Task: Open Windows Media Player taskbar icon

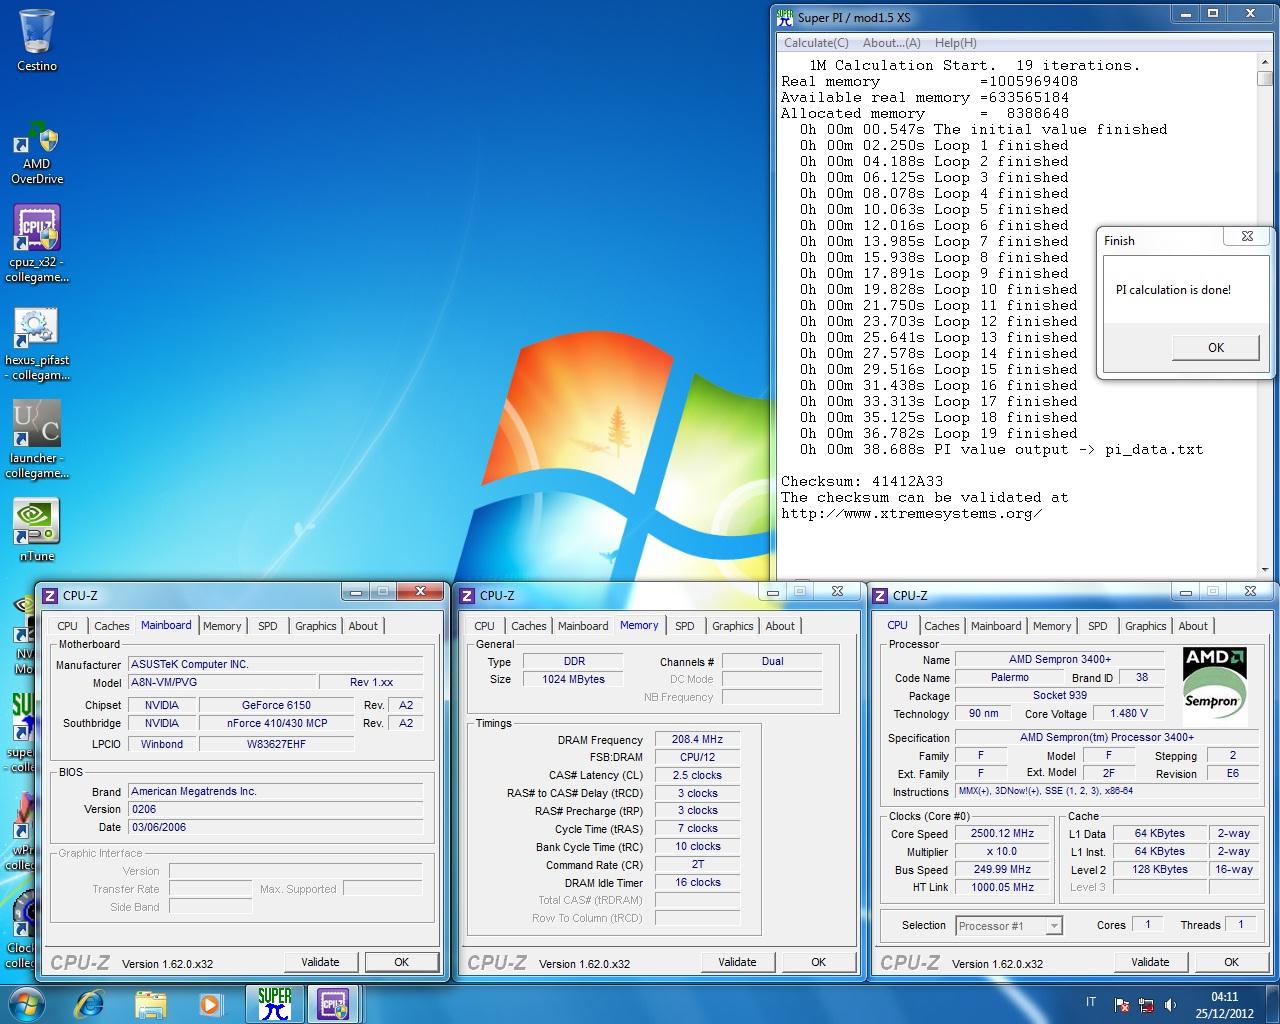Action: click(x=209, y=1004)
